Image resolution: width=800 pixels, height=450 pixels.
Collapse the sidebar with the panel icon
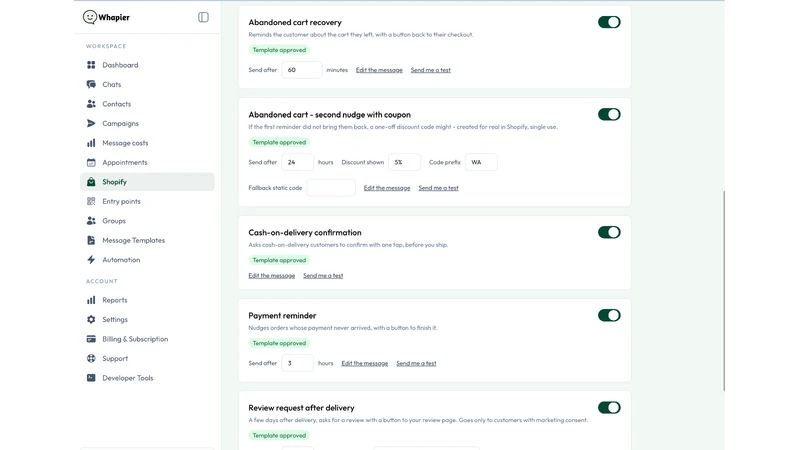coord(203,17)
